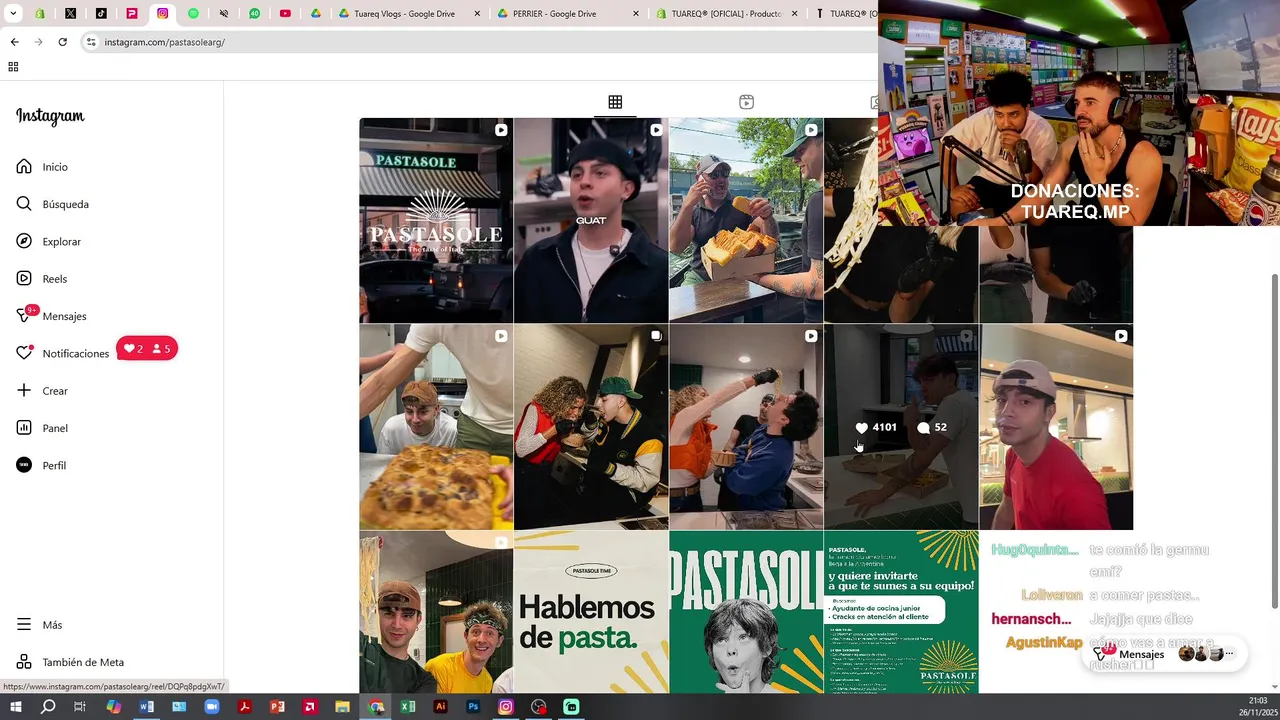Select the Reels profile tab
Screen dimensions: 1280x720
746,102
